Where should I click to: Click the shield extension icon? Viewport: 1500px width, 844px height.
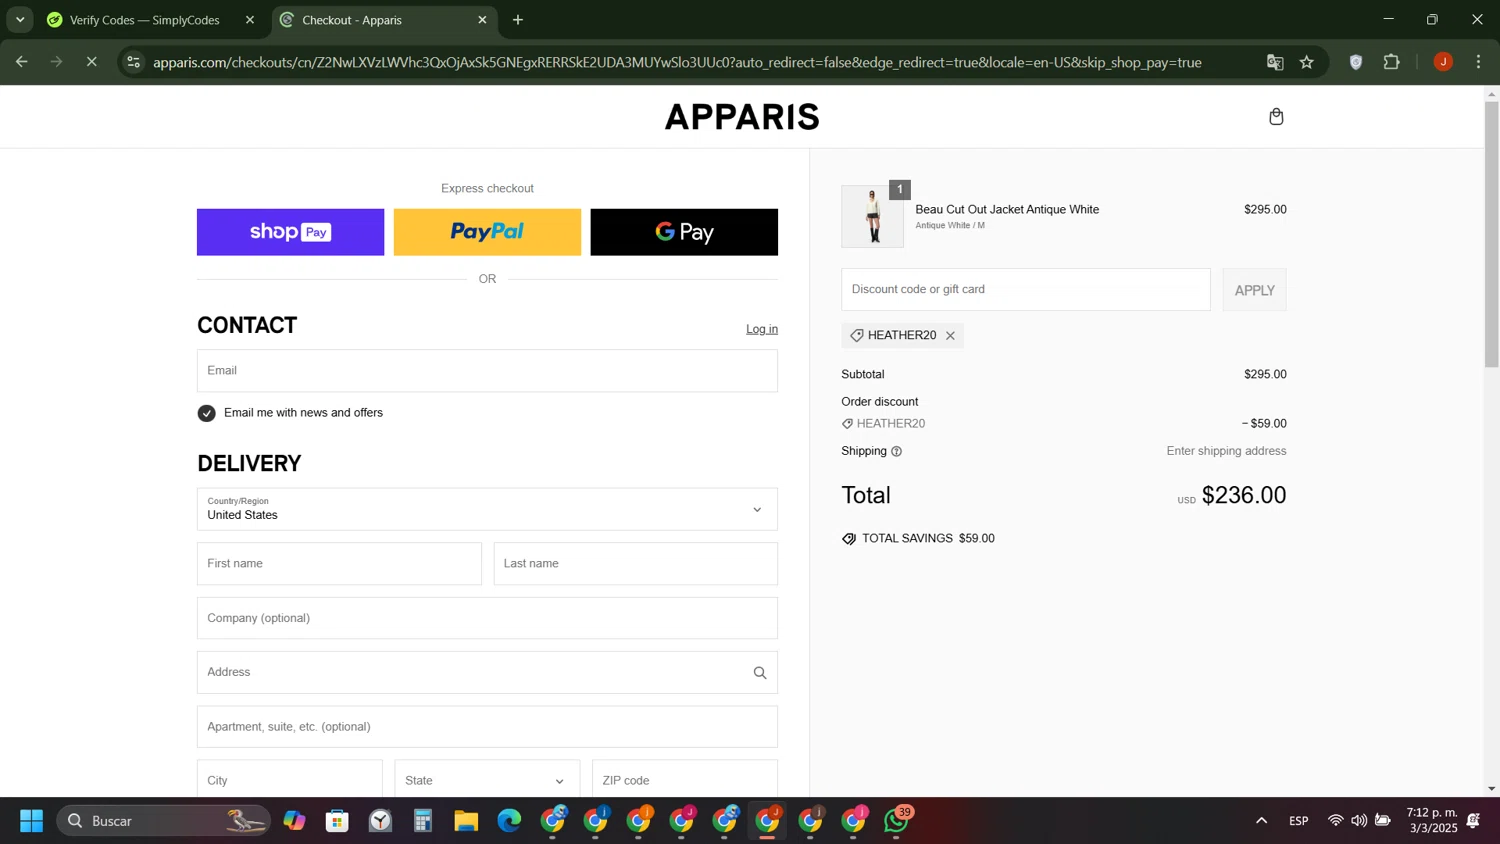[1356, 62]
